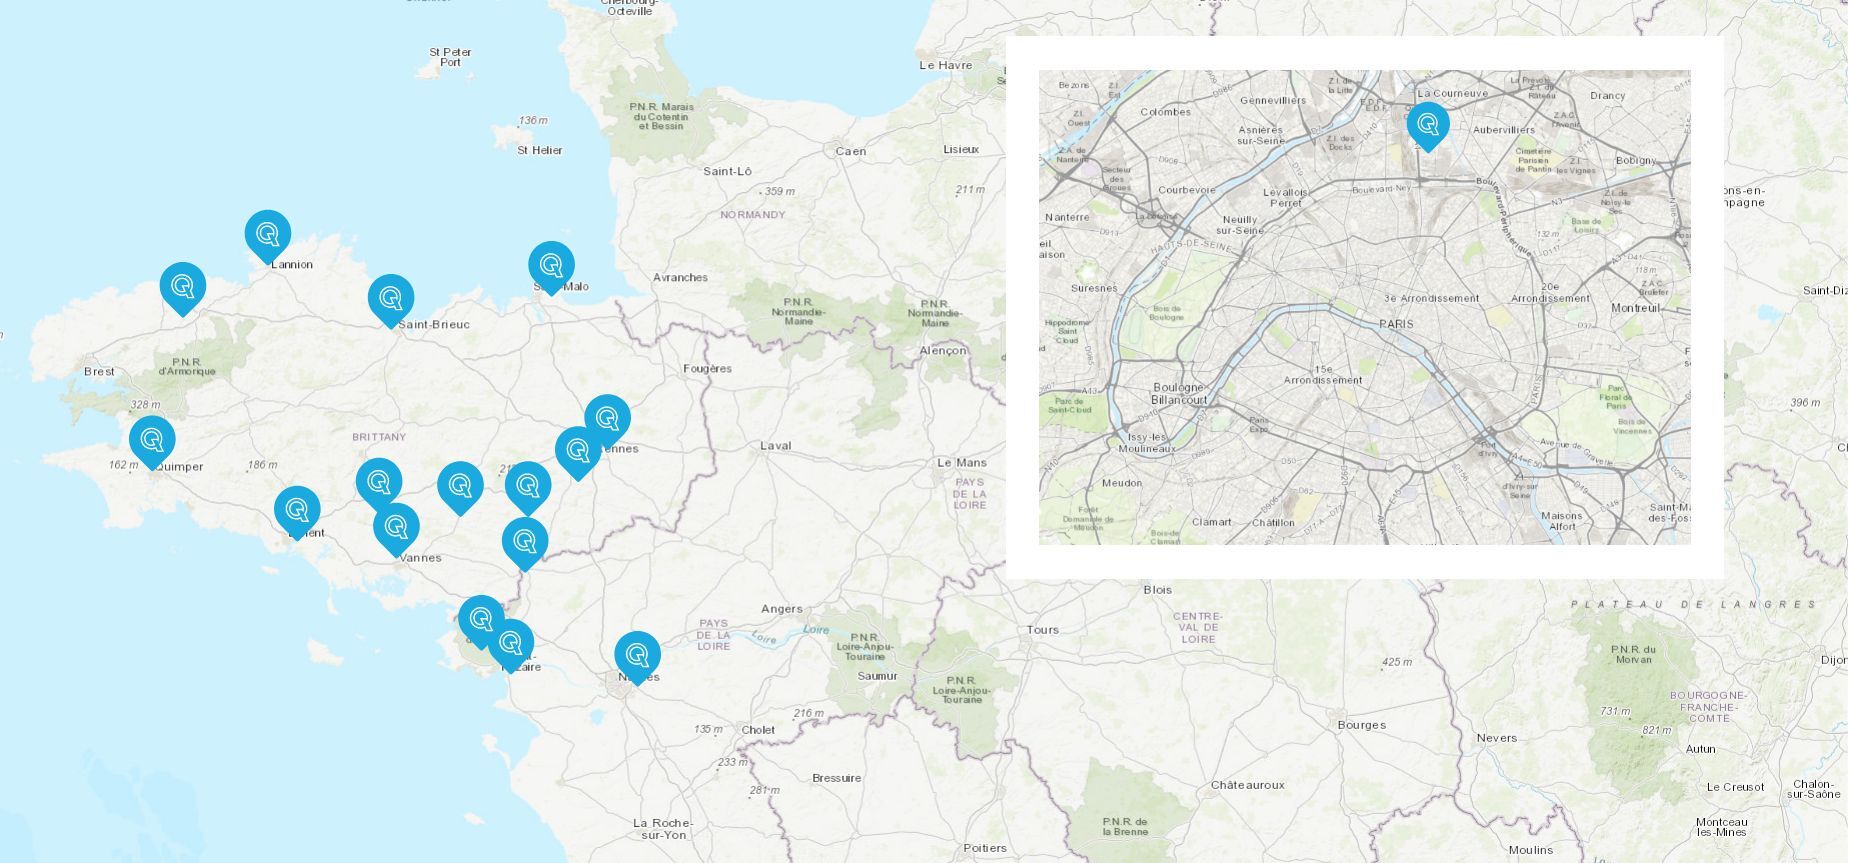Click the PARIS label in inset map
Viewport: 1849px width, 863px height.
[1396, 324]
